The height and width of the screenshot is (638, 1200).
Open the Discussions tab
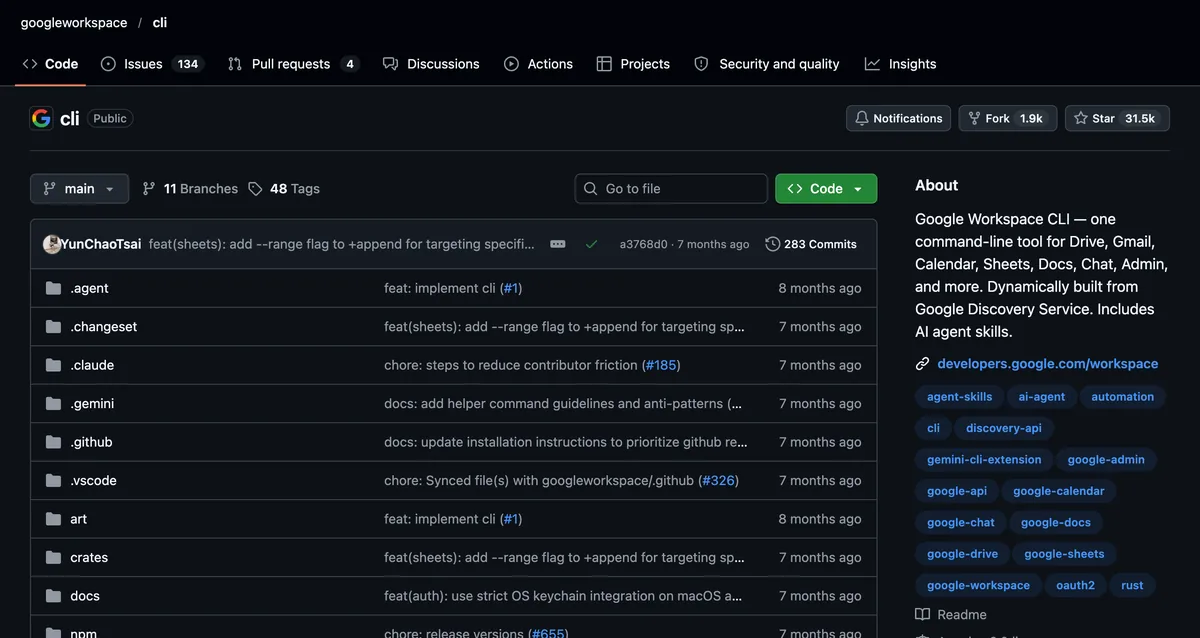431,64
